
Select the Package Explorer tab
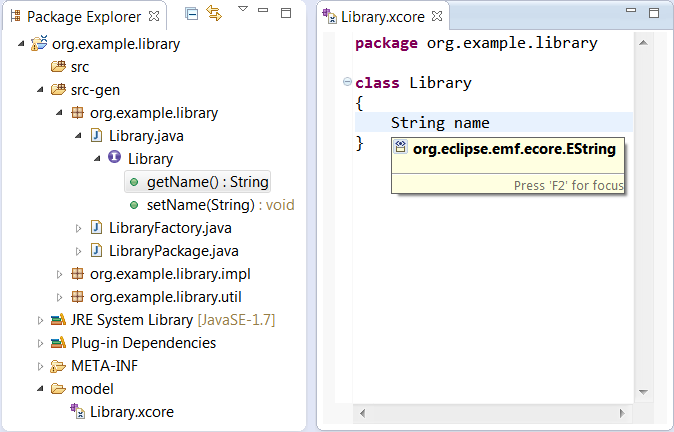[x=82, y=16]
